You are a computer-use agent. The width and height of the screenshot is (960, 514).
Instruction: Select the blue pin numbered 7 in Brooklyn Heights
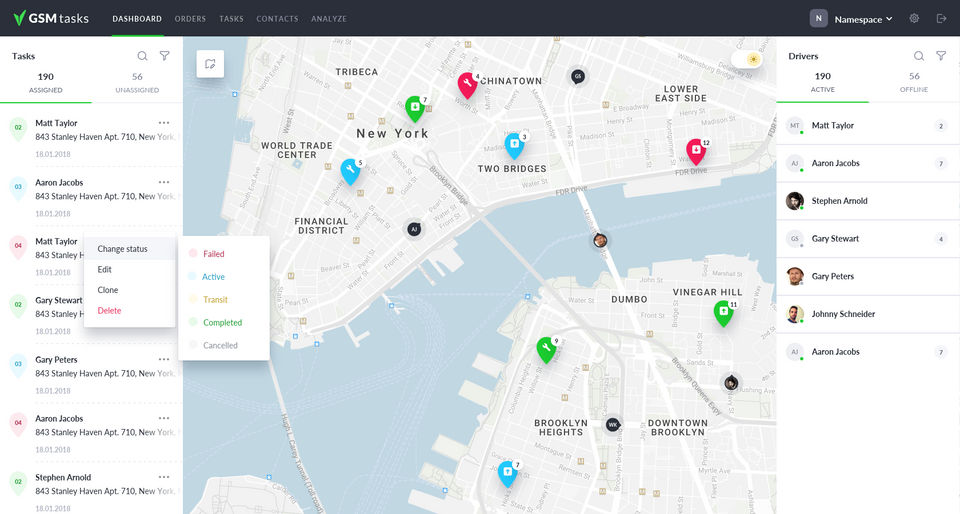click(508, 473)
